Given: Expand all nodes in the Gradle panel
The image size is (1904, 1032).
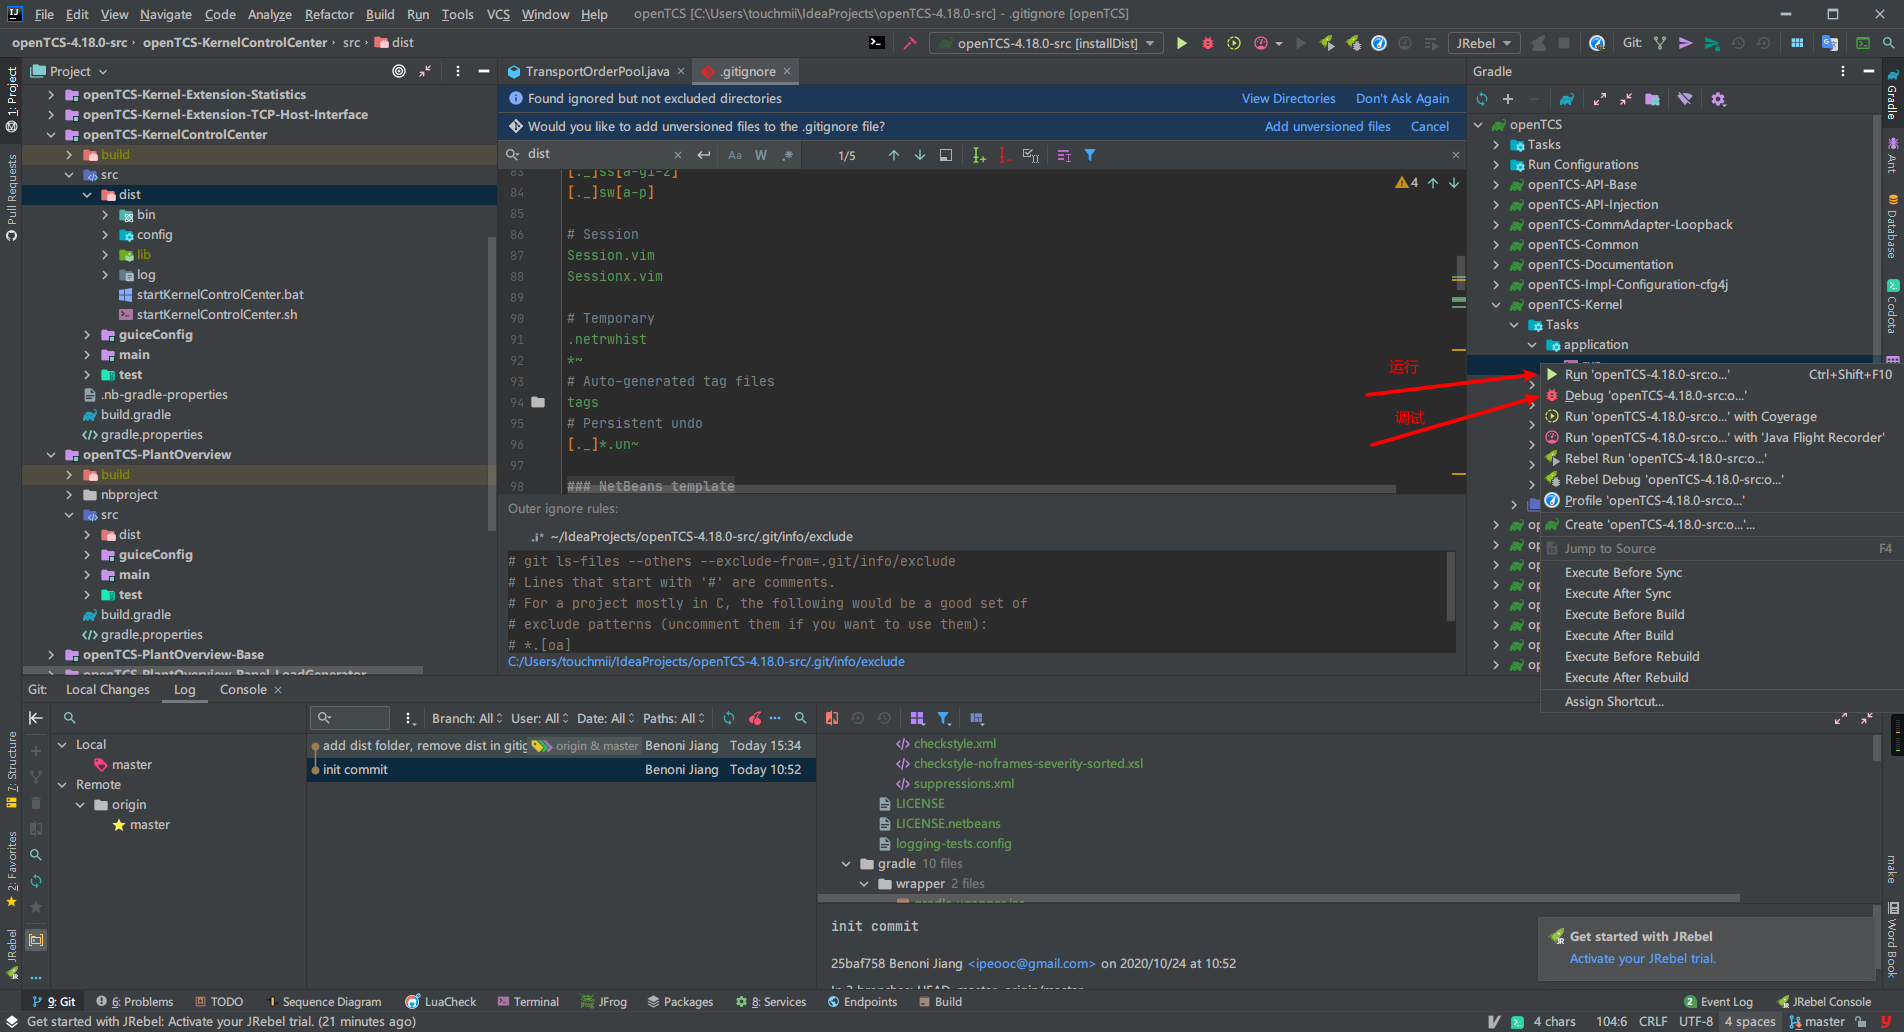Looking at the screenshot, I should [1600, 99].
